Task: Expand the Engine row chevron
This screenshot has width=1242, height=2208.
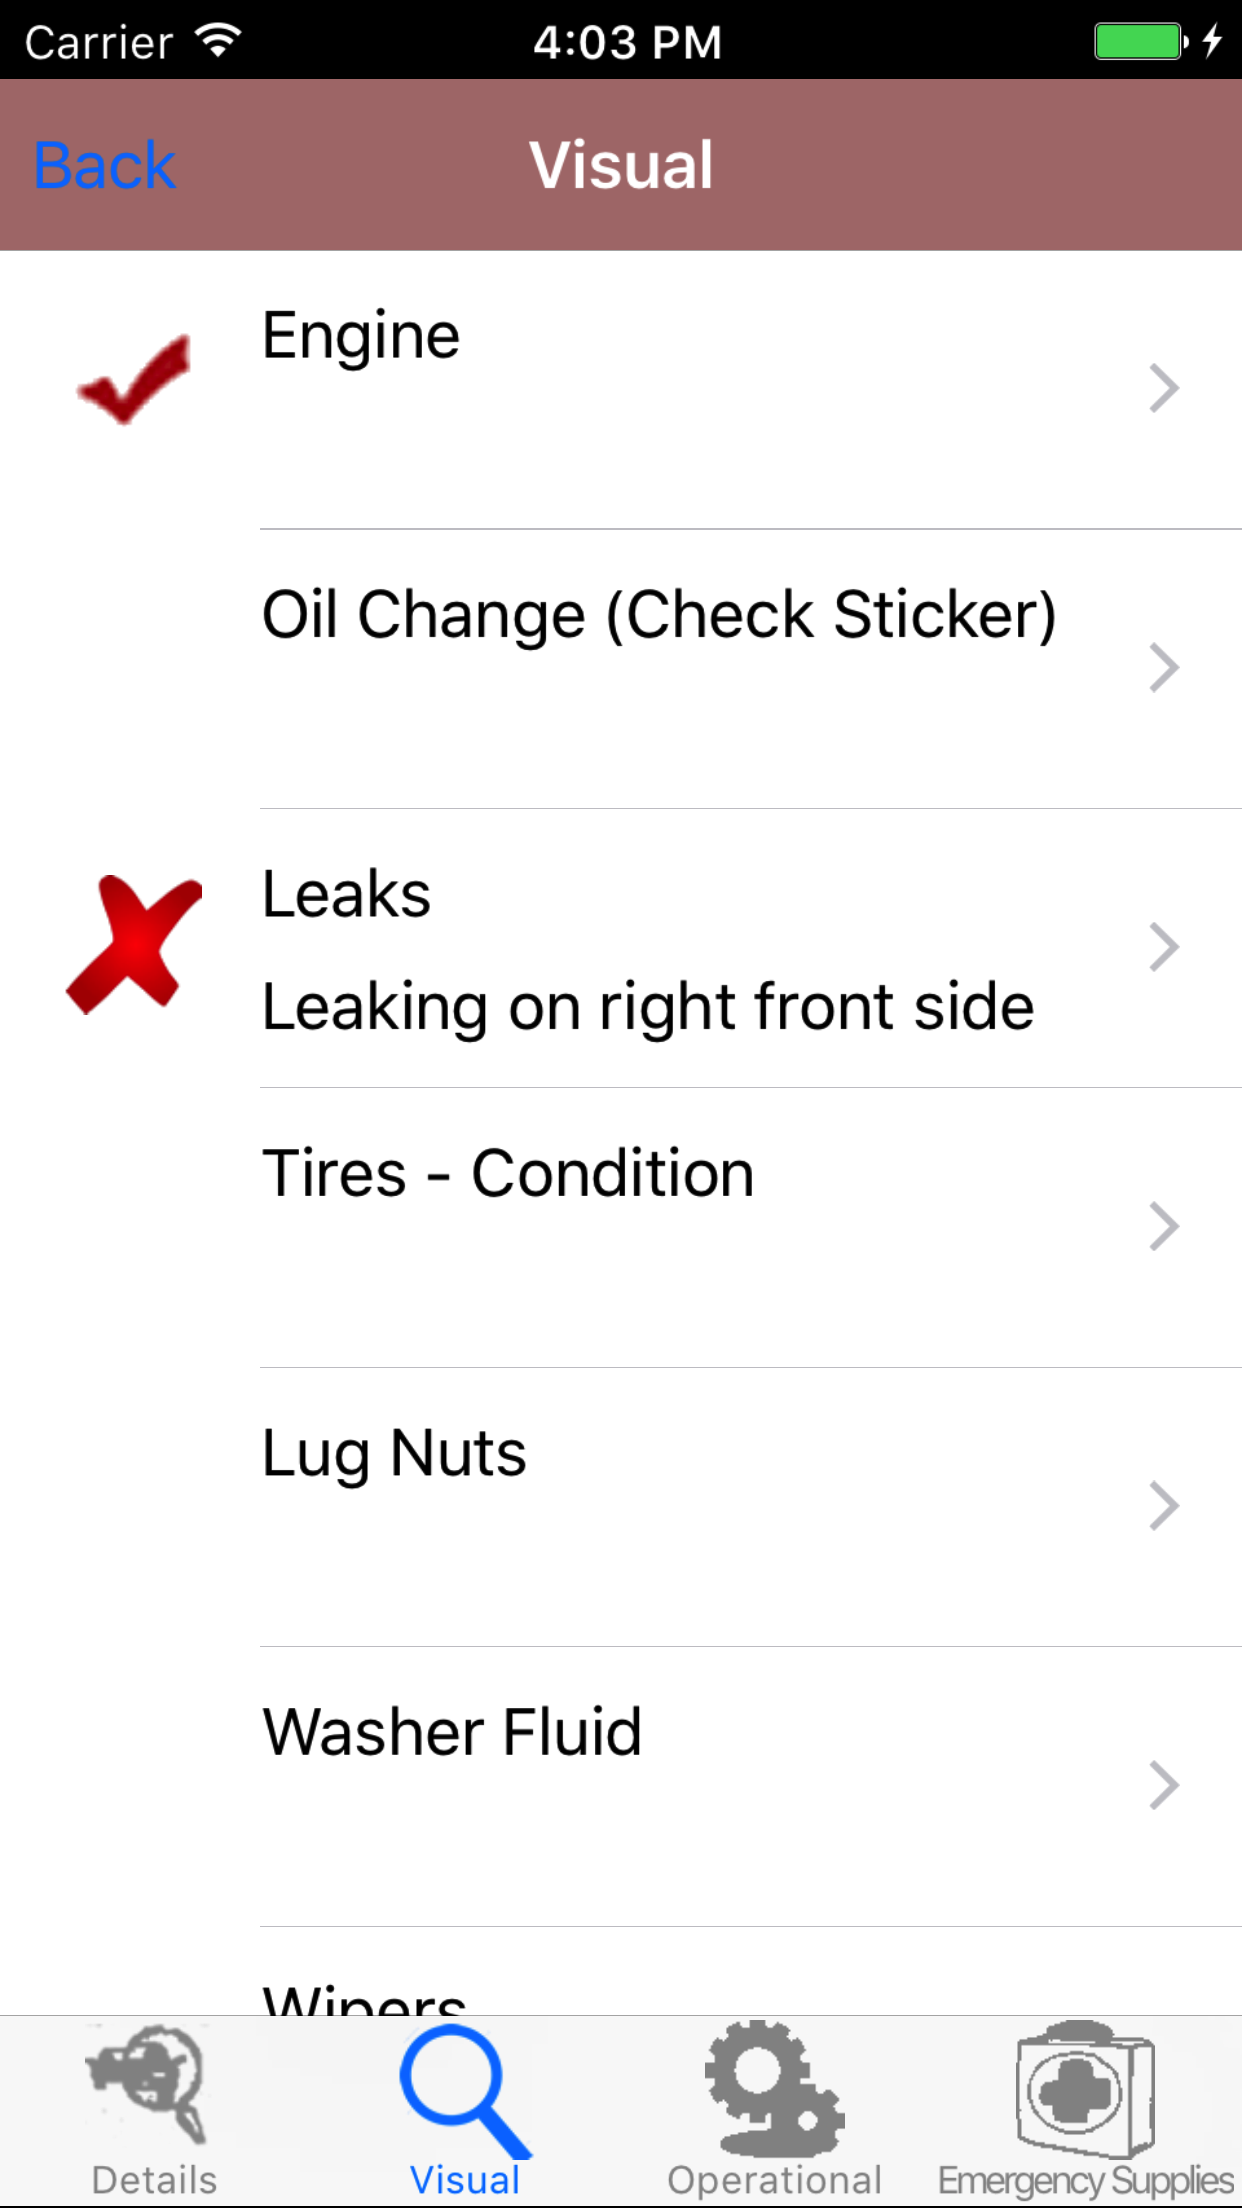Action: [x=1164, y=388]
